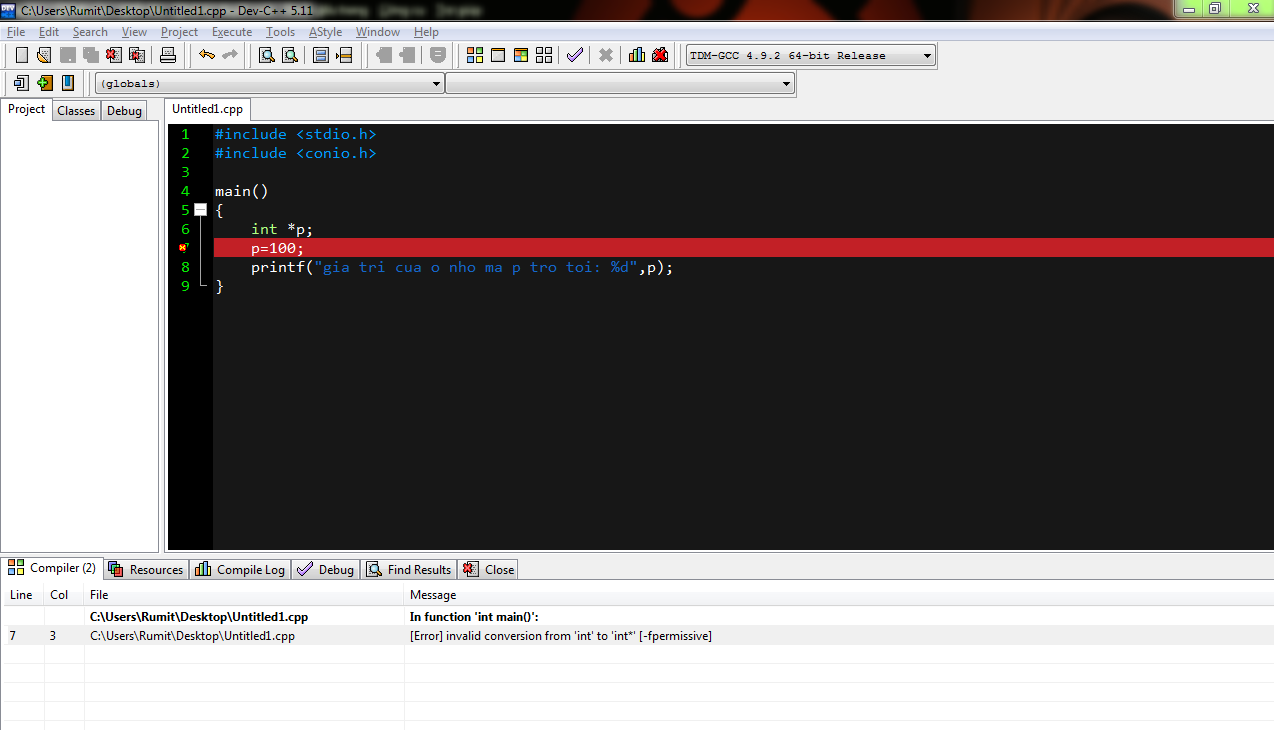The image size is (1274, 730).
Task: Click the New file icon
Action: click(x=22, y=55)
